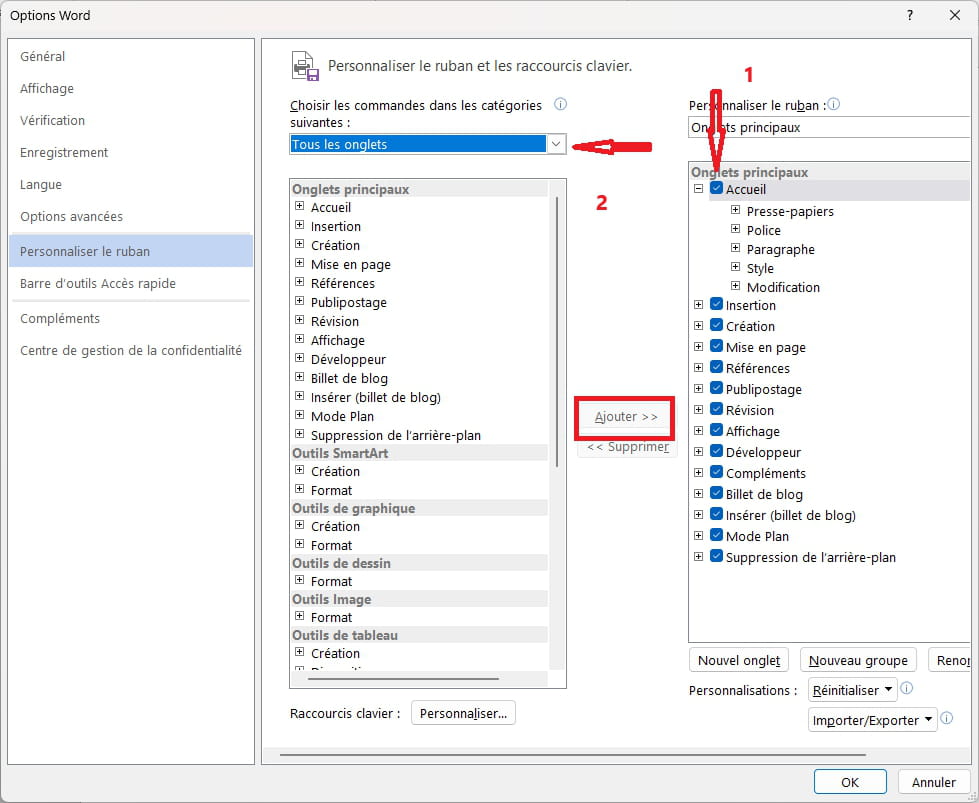This screenshot has width=979, height=803.
Task: Select Format under Outils Image
Action: (331, 617)
